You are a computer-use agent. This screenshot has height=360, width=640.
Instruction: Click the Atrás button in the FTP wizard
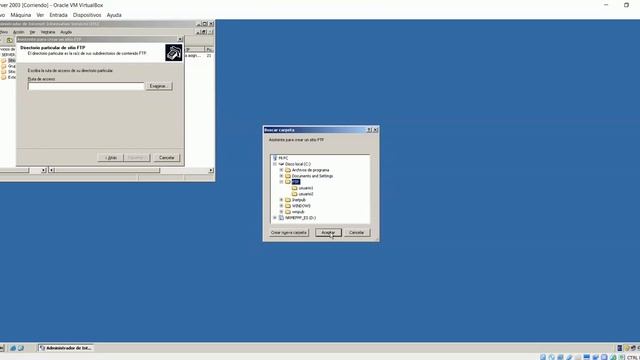click(111, 158)
